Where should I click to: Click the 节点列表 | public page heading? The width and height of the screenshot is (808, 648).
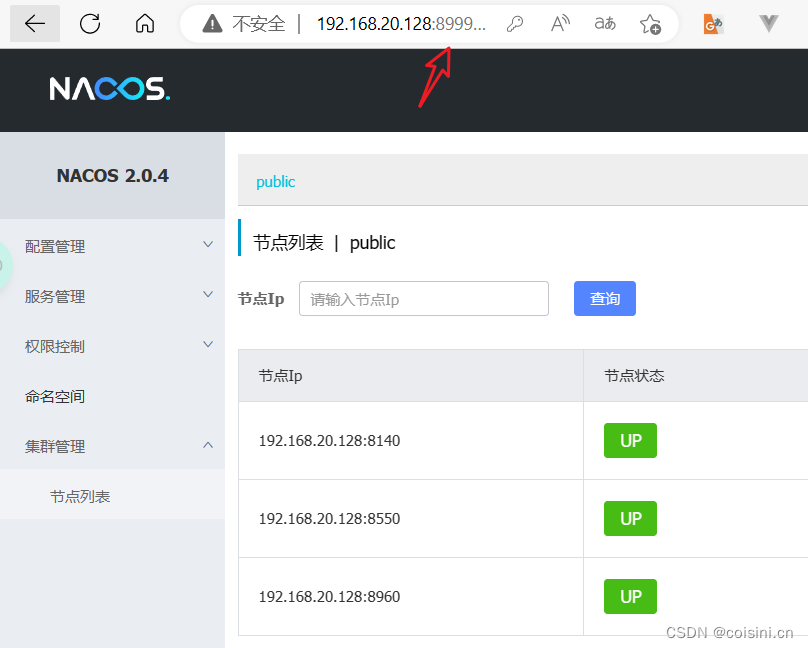coord(324,243)
